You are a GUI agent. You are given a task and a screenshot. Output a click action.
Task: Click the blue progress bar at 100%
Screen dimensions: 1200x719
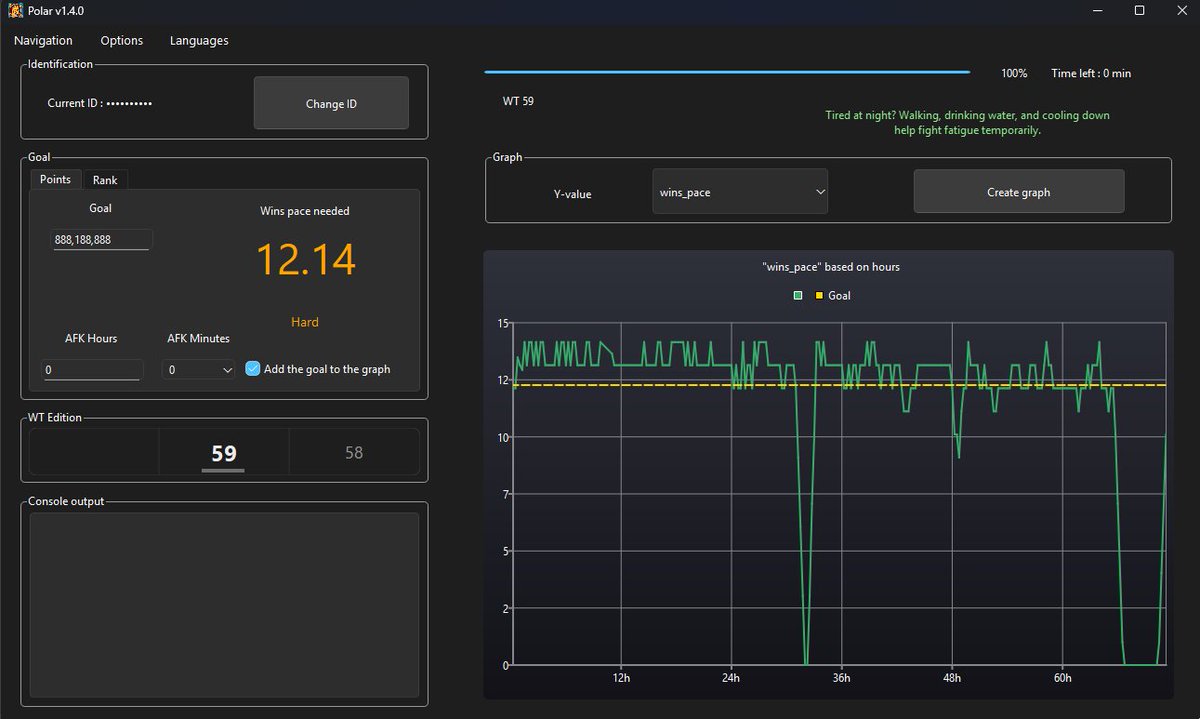[727, 72]
